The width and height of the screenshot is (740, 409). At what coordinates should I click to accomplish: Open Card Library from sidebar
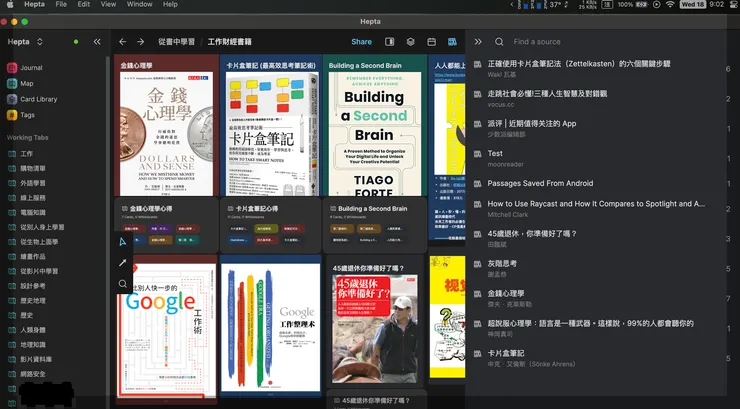tap(38, 99)
